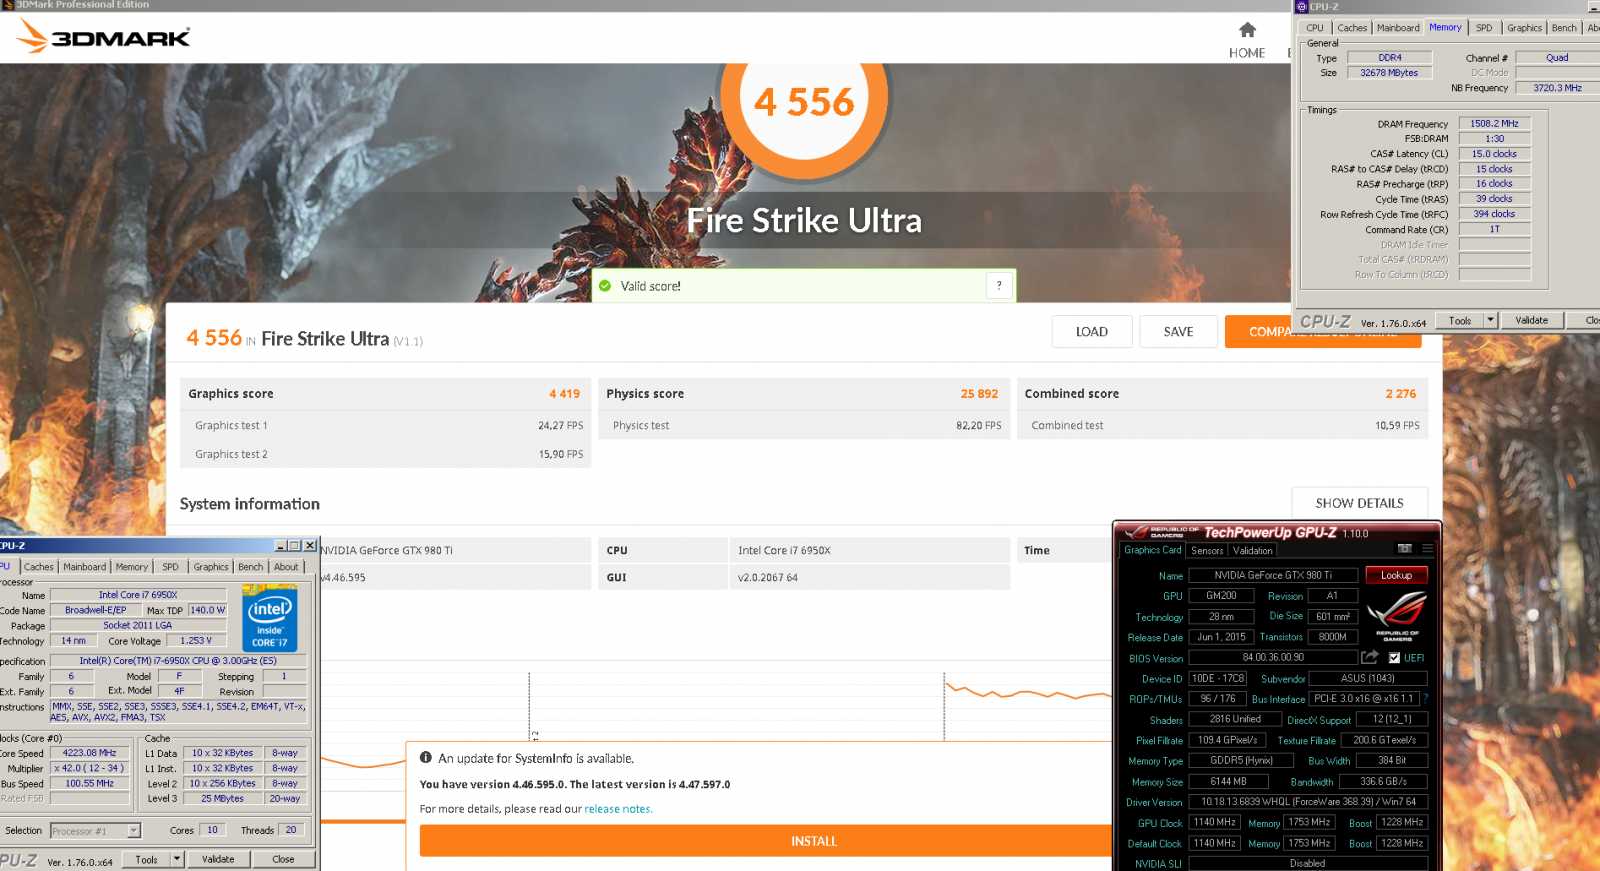This screenshot has height=871, width=1600.
Task: Click Validate in memory CPU-Z window
Action: point(1531,320)
